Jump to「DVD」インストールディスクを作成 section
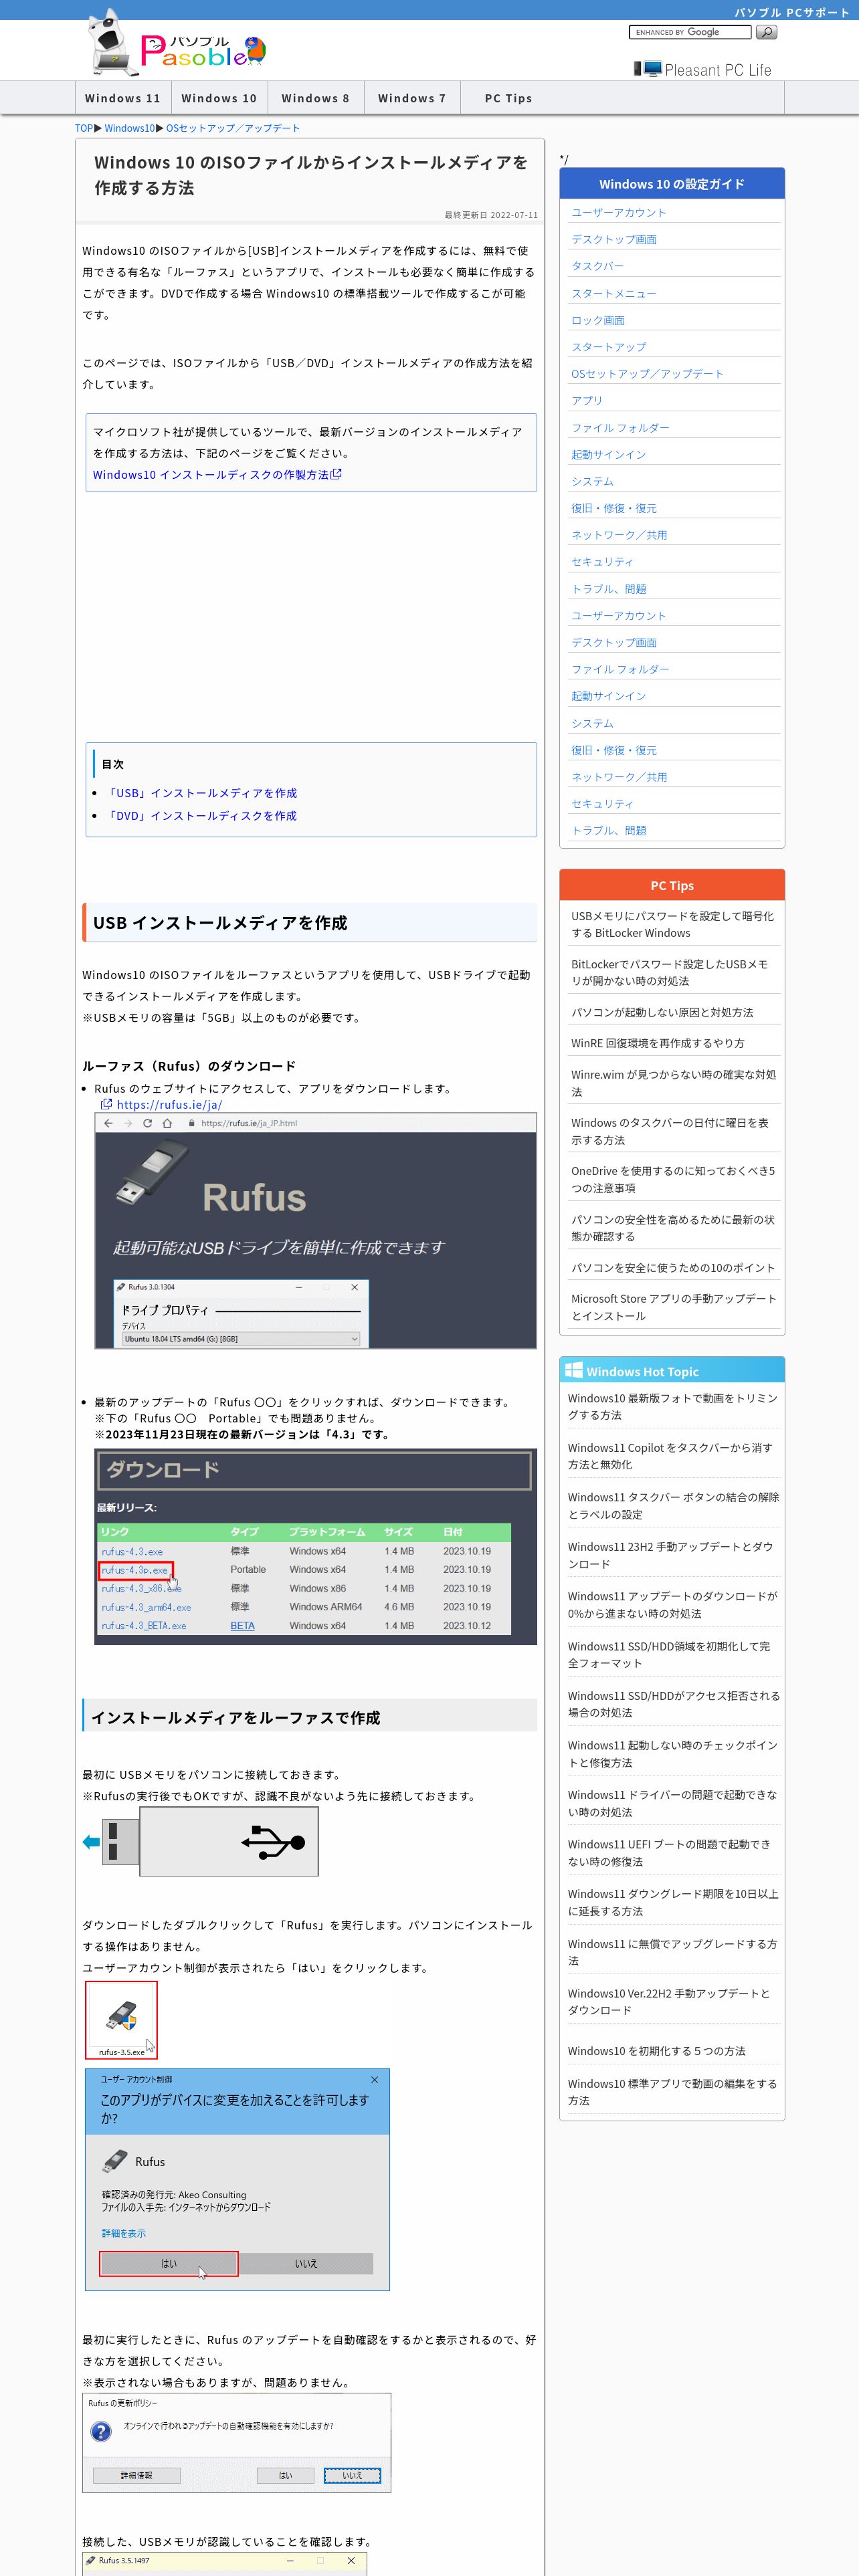Screen dimensions: 859x2576 click(x=201, y=816)
